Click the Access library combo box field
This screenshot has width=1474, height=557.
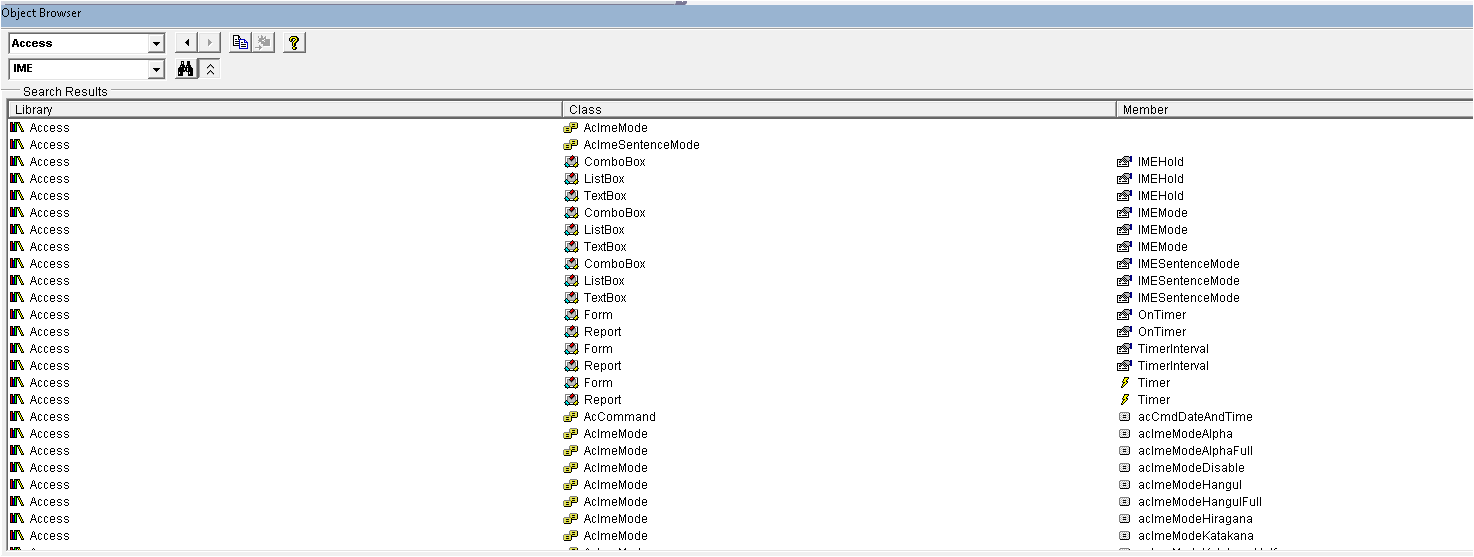(78, 43)
